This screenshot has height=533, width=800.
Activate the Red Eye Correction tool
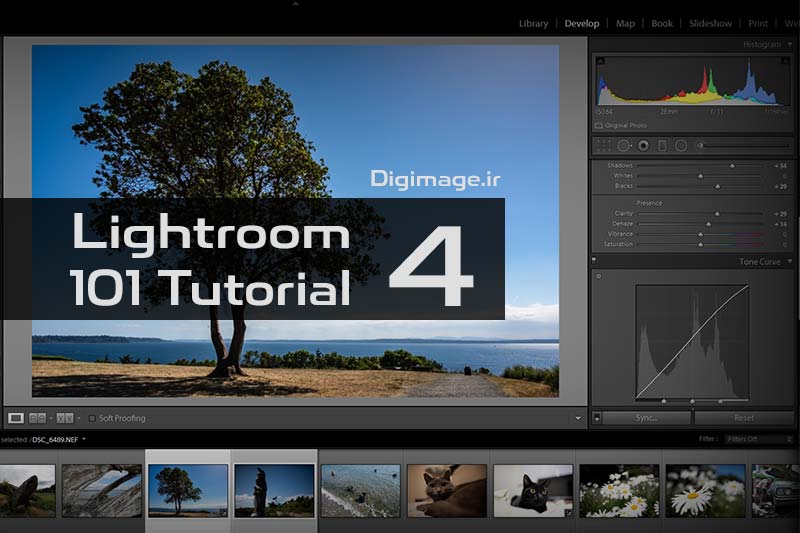(642, 145)
